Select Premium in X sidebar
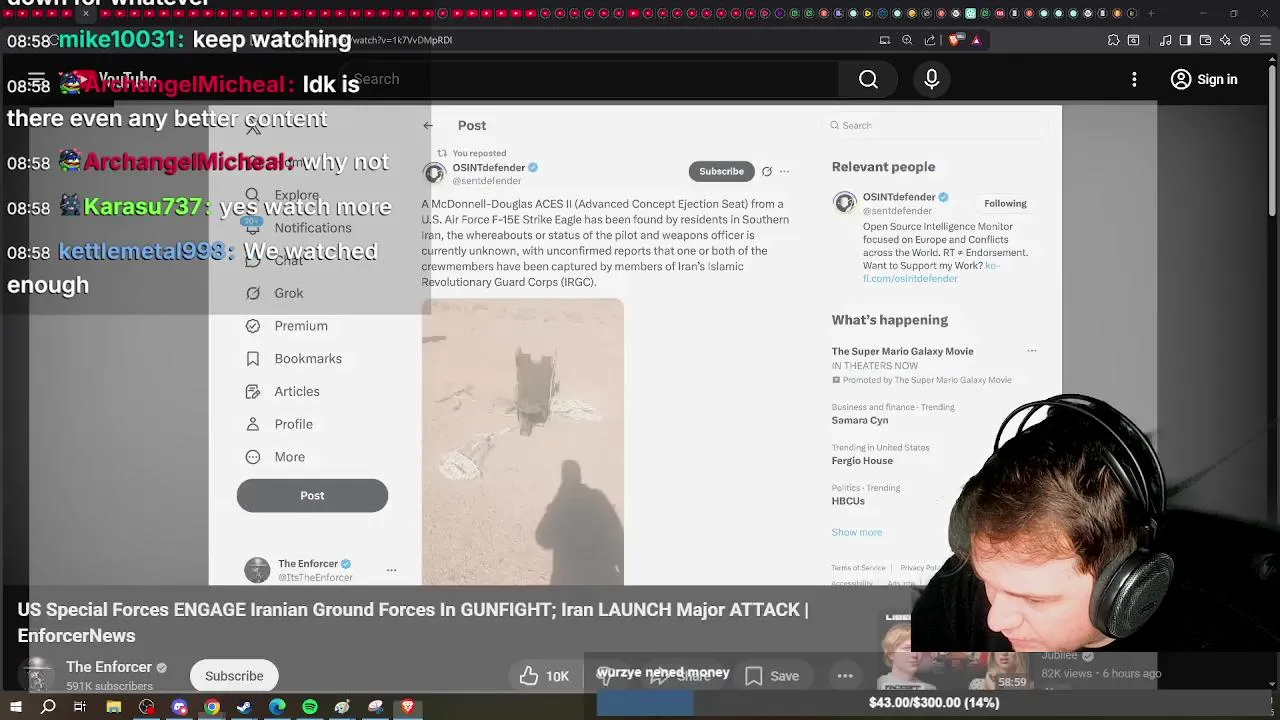 (x=287, y=326)
